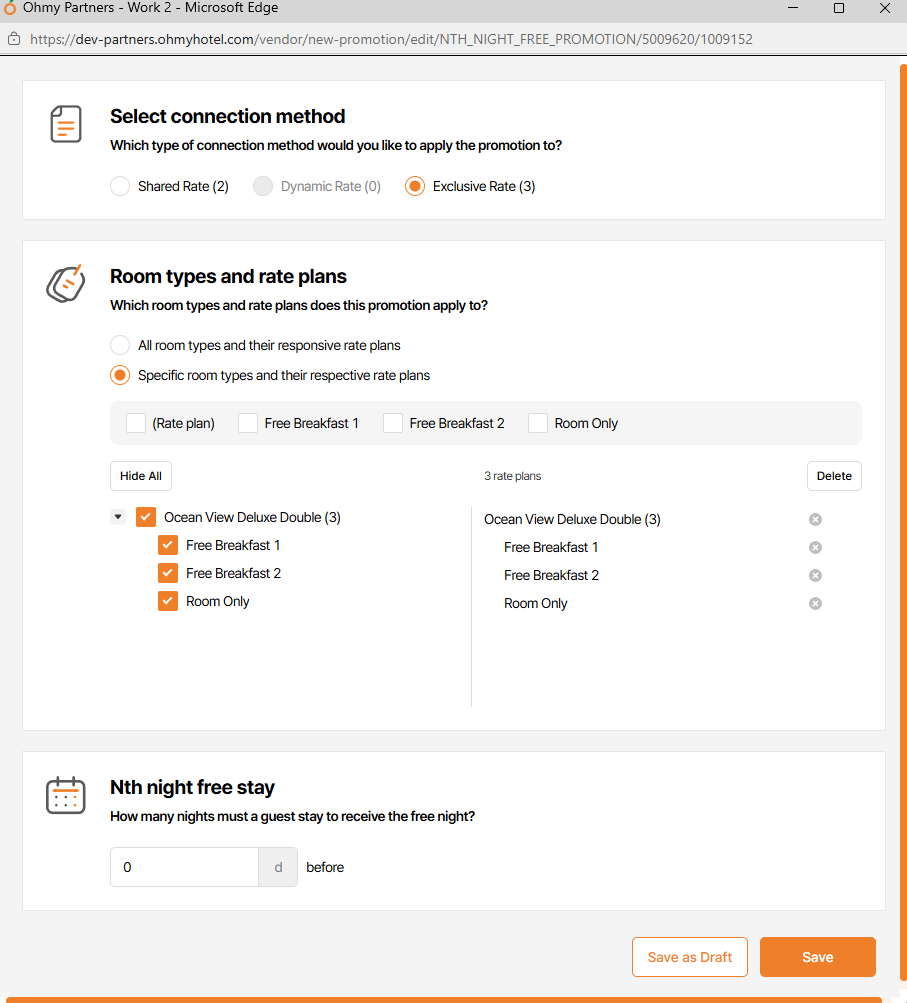Remove Ocean View Deluxe Double from selected list
Screen dimensions: 907x1003
pyautogui.click(x=815, y=519)
